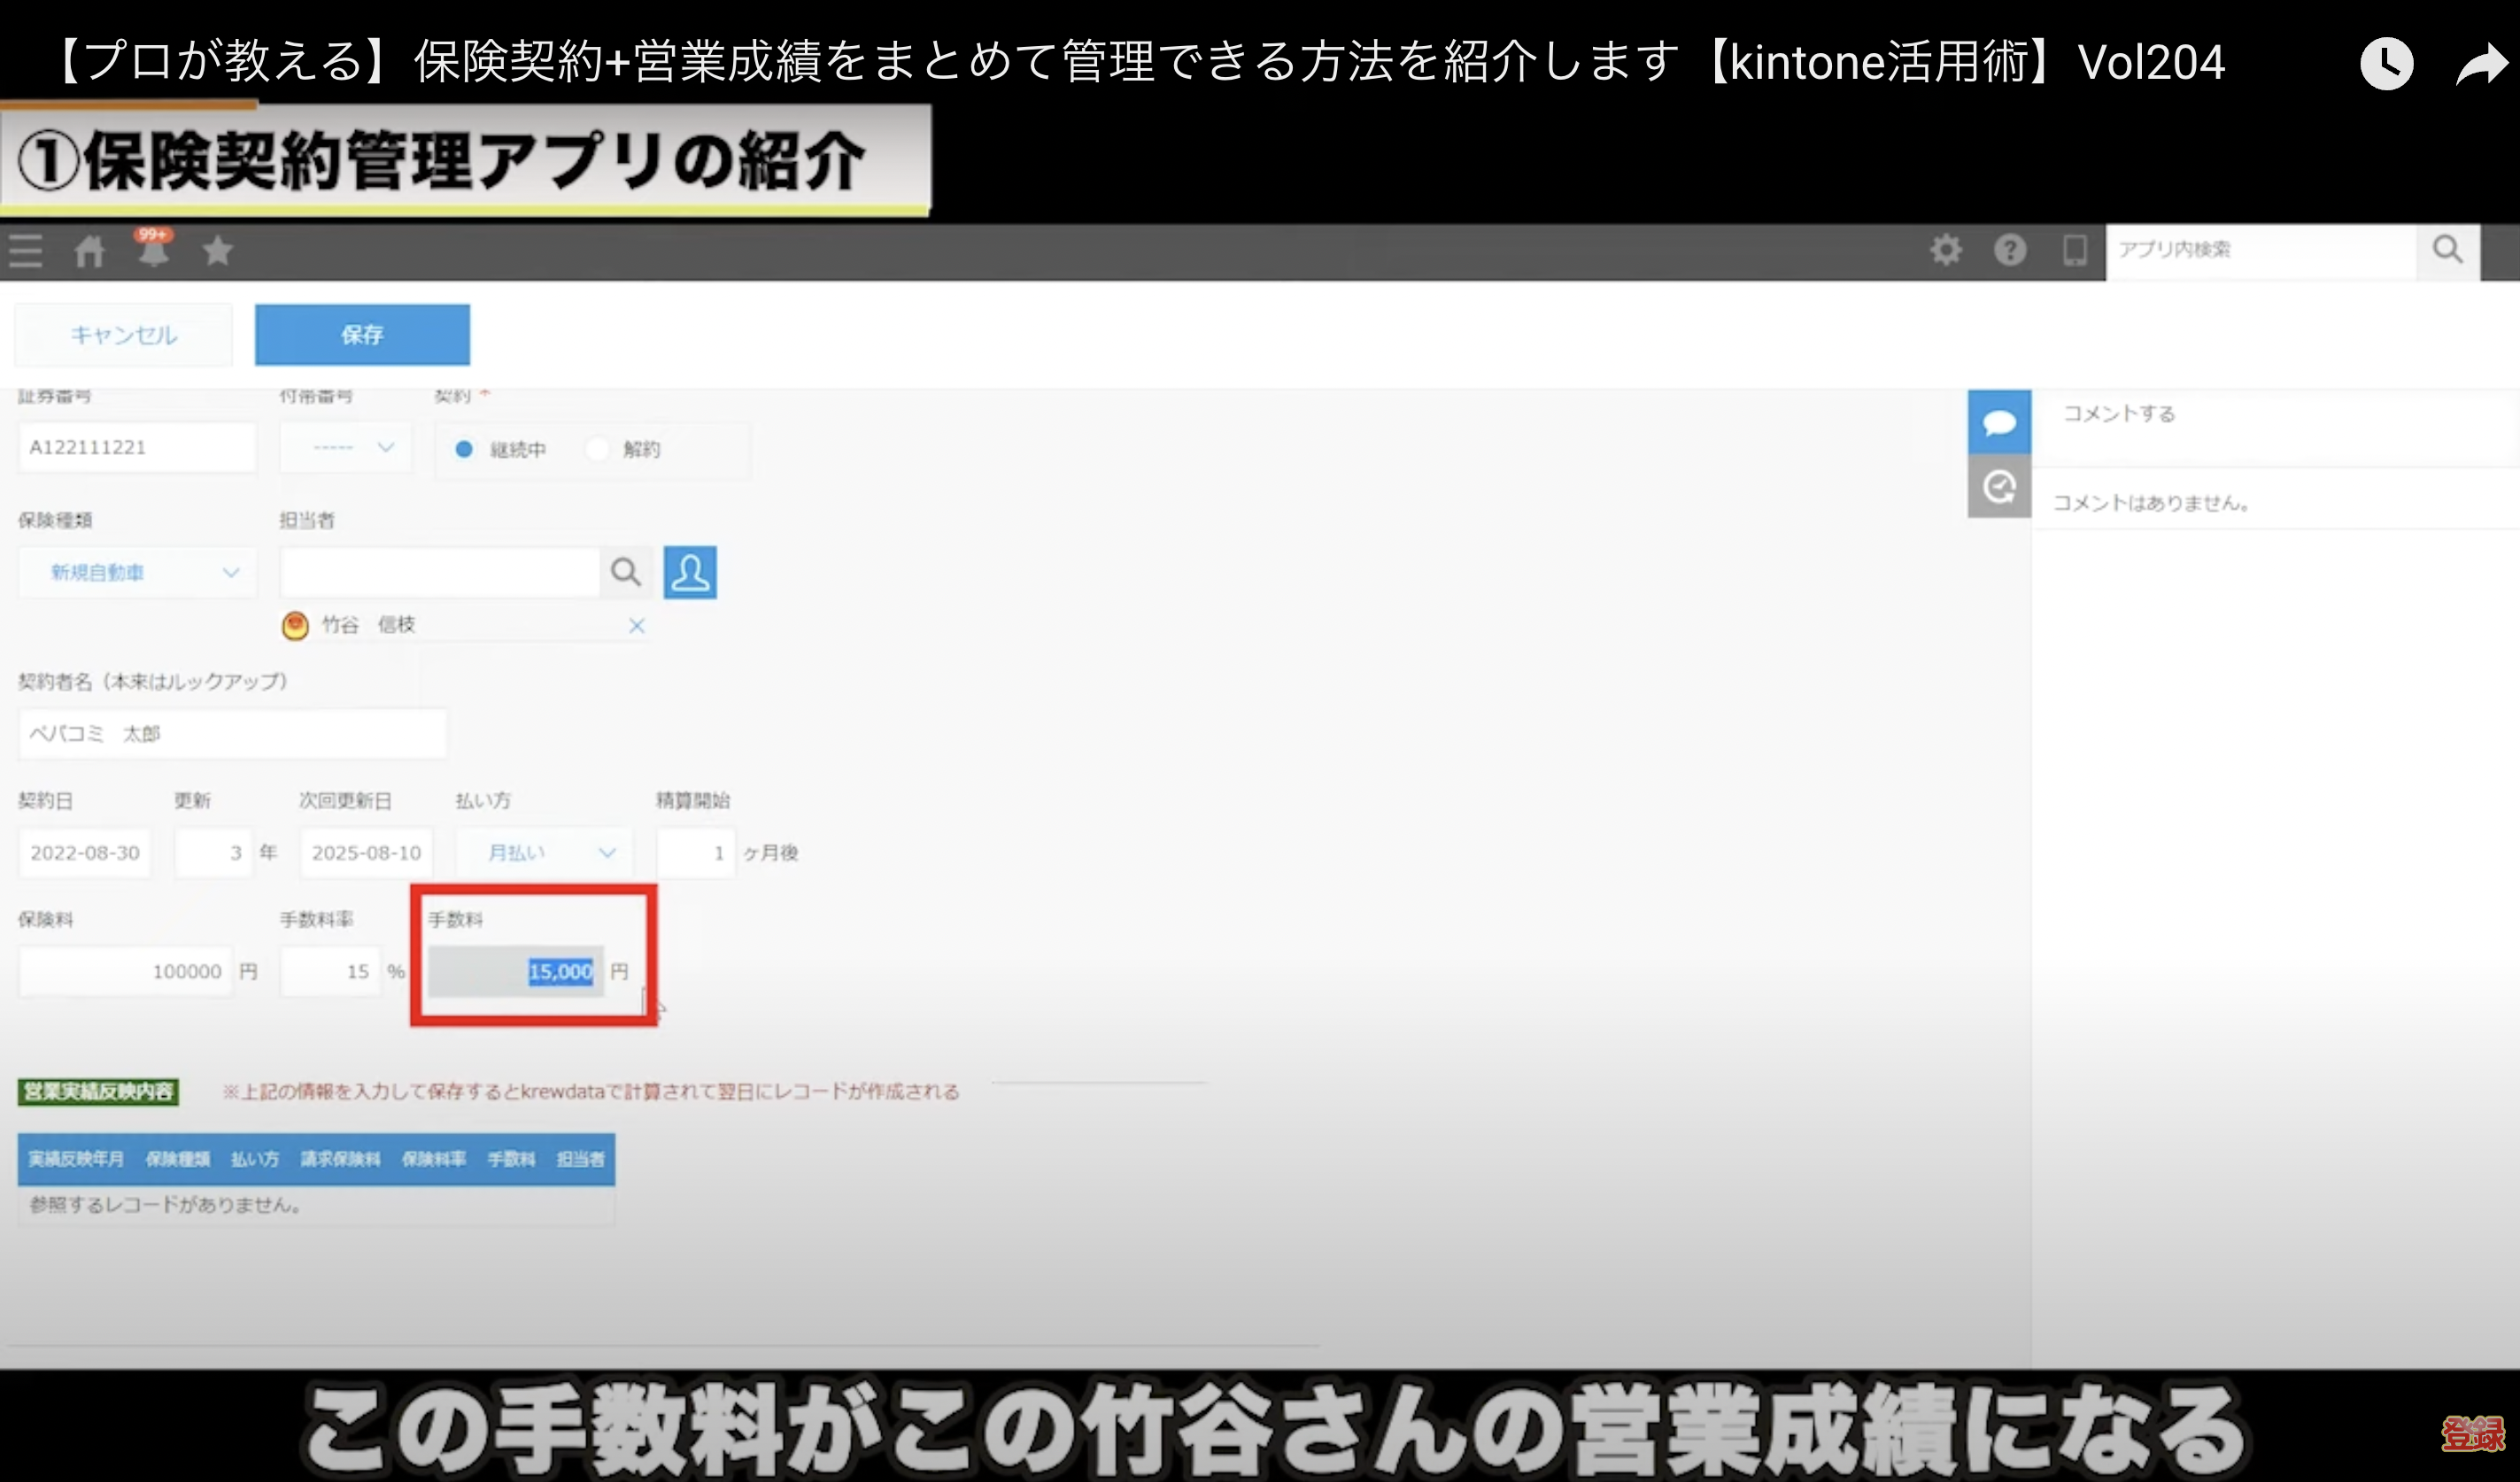Open the hamburger menu in header
The image size is (2520, 1482).
point(26,250)
